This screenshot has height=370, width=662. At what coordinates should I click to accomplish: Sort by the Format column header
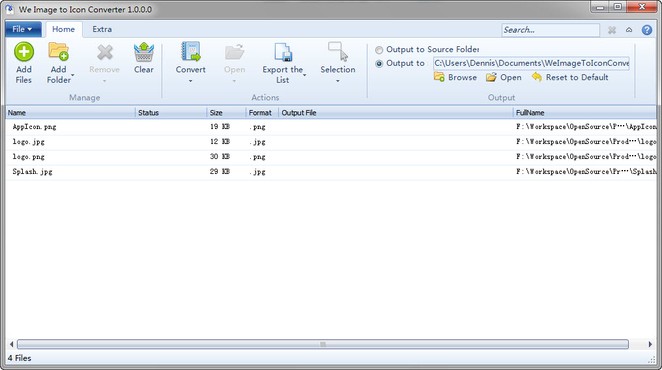click(x=262, y=113)
